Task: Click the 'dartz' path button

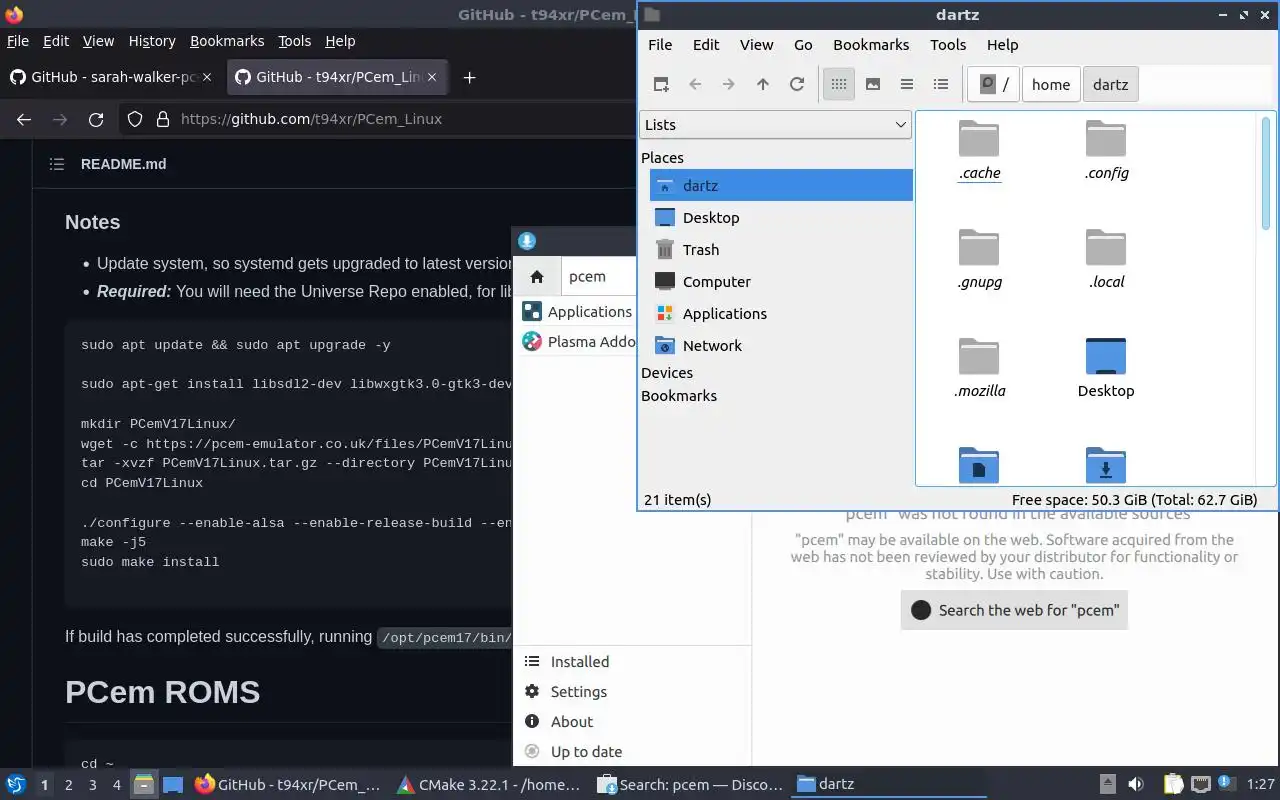Action: point(1110,85)
